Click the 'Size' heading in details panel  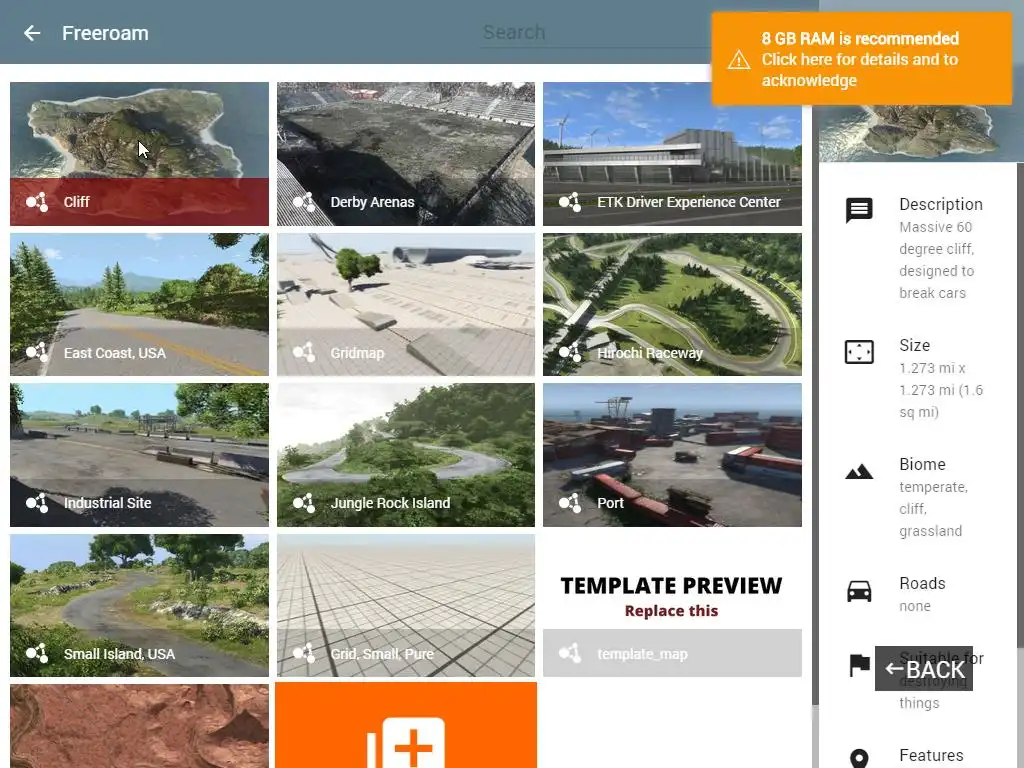click(914, 345)
